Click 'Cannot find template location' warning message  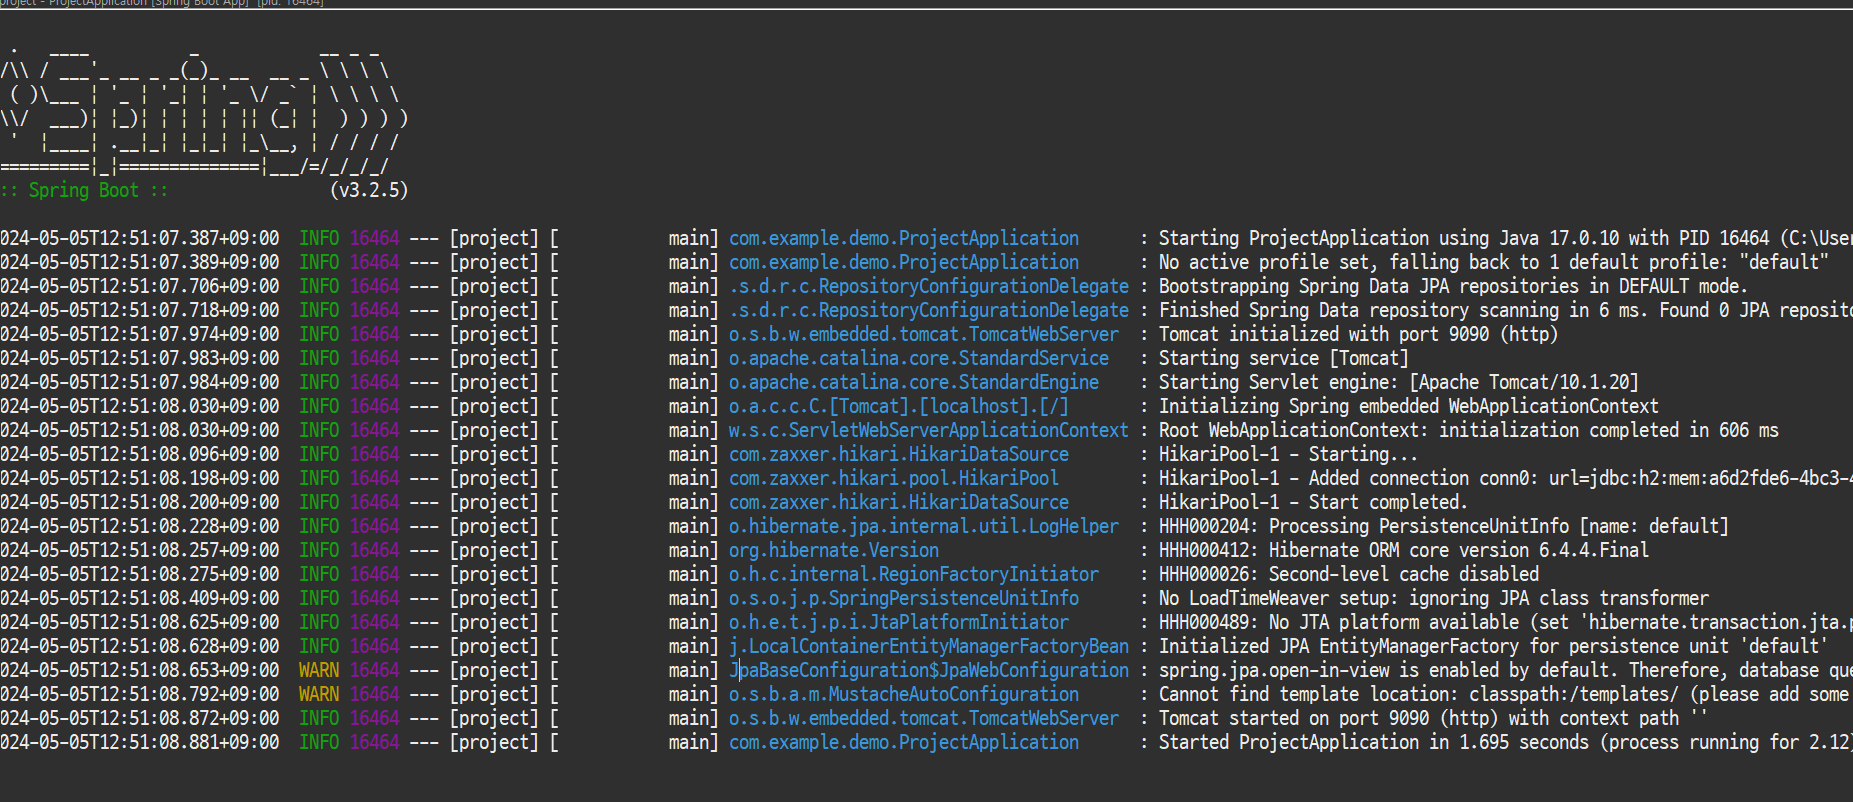click(1505, 694)
